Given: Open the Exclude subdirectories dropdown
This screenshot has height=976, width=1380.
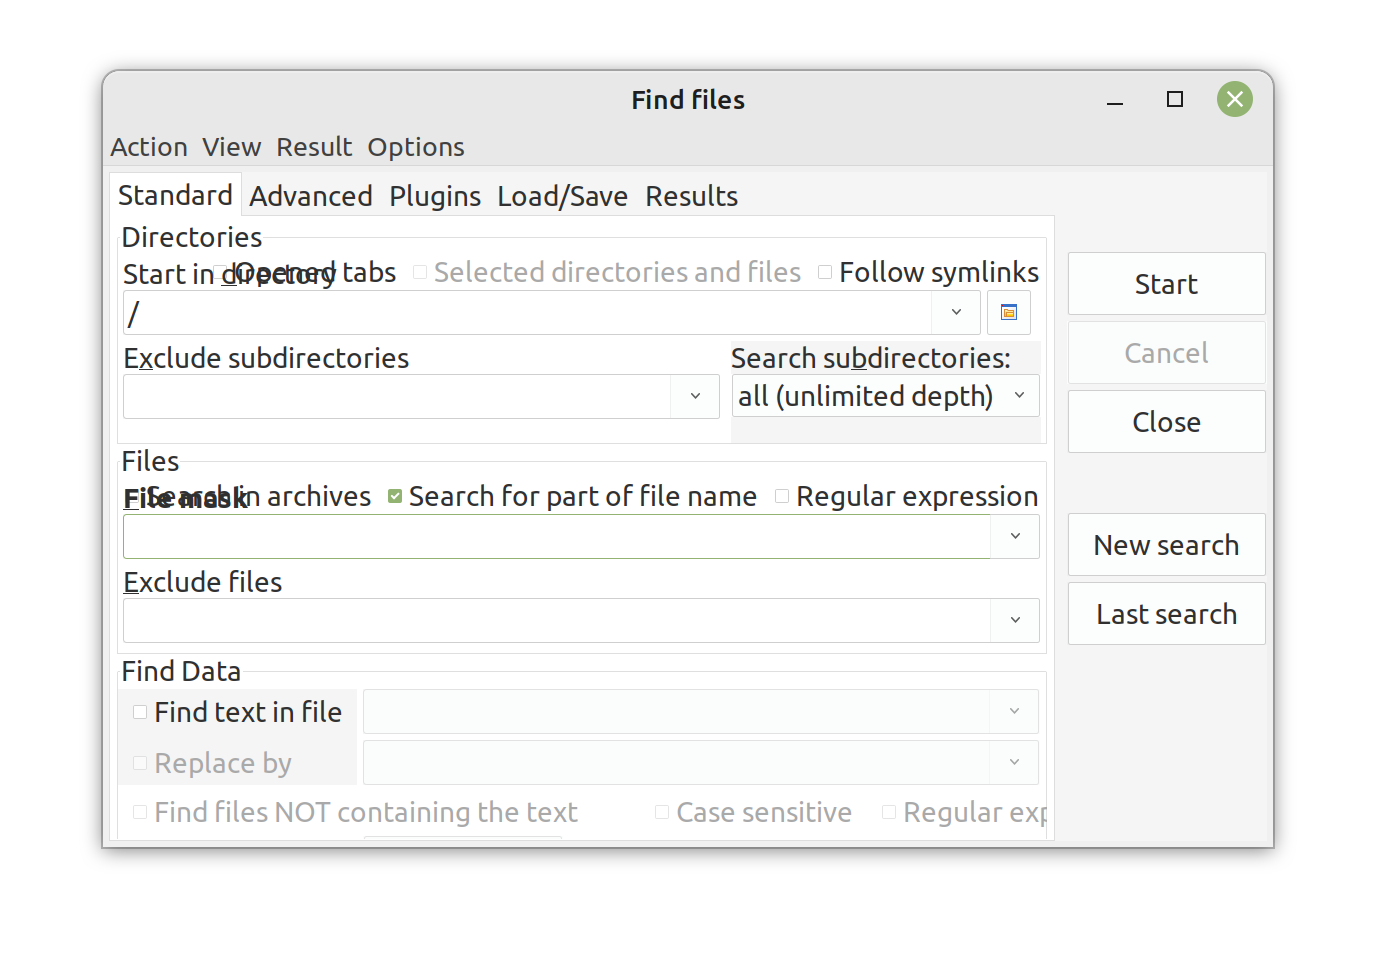Looking at the screenshot, I should pos(695,397).
